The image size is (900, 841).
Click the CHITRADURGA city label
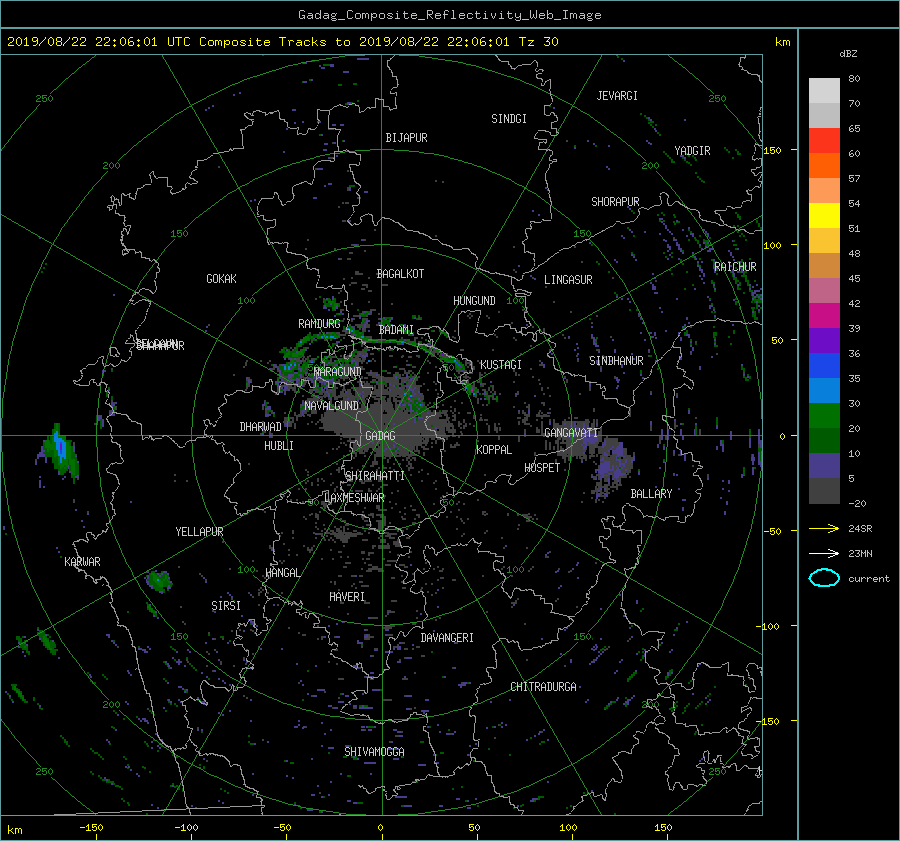pyautogui.click(x=543, y=687)
